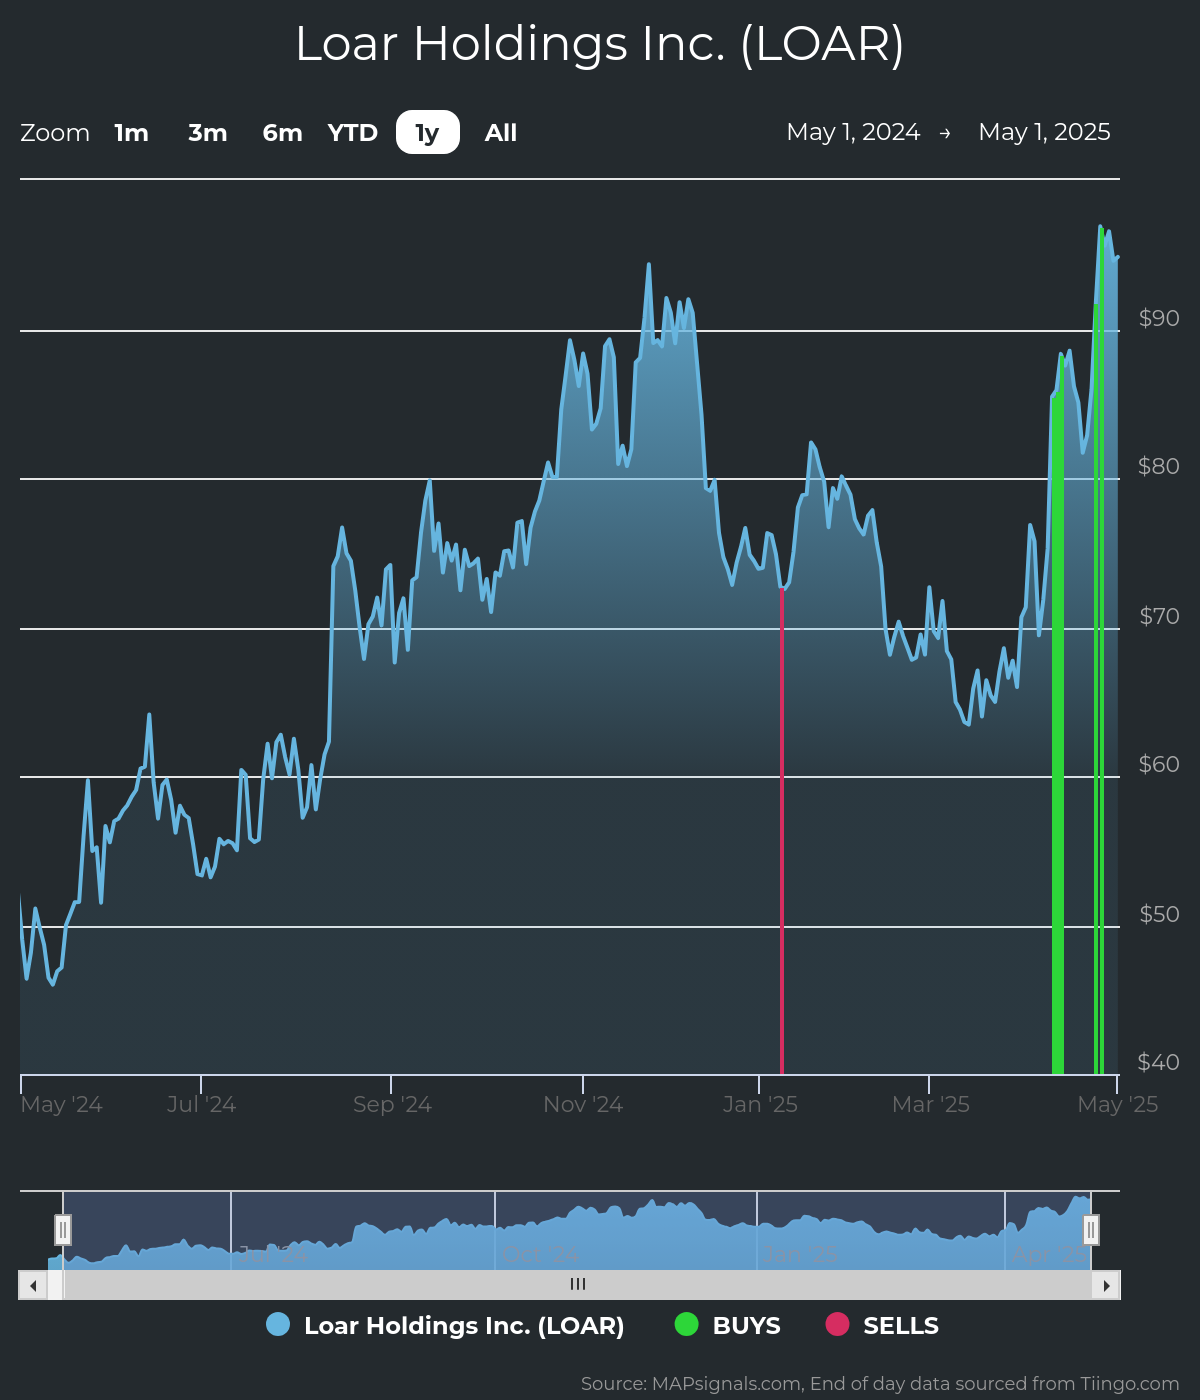The image size is (1200, 1400).
Task: Click the $80 y-axis label
Action: click(1159, 466)
